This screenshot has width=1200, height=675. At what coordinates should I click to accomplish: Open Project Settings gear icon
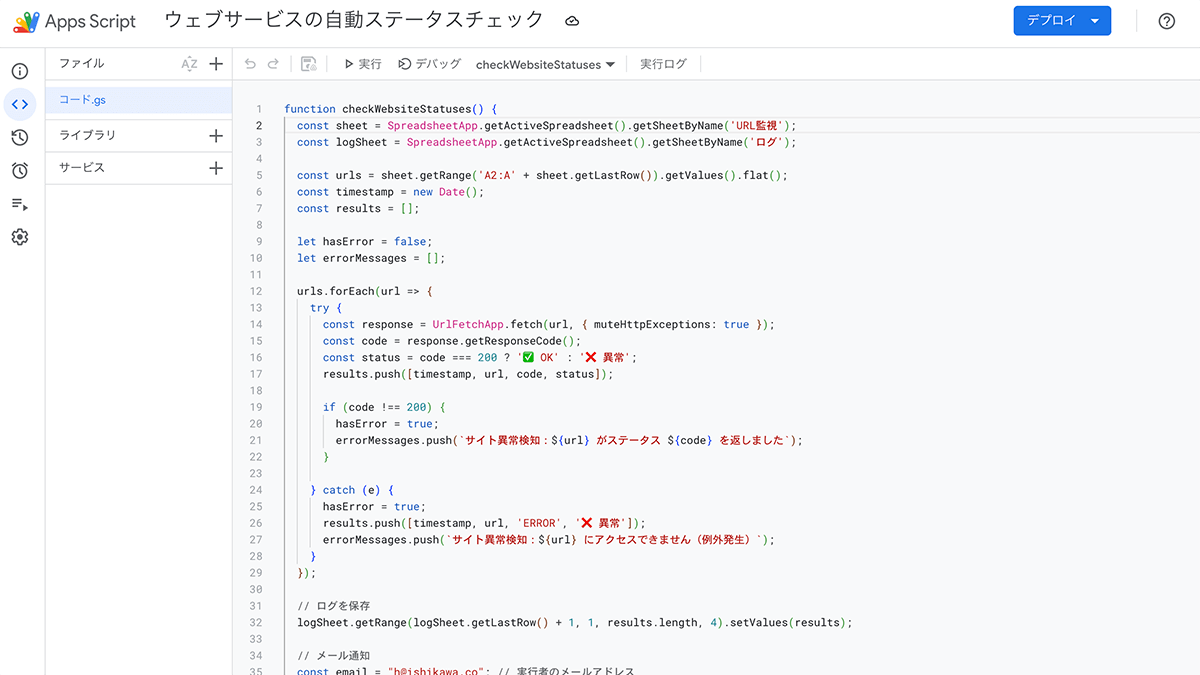click(x=20, y=237)
